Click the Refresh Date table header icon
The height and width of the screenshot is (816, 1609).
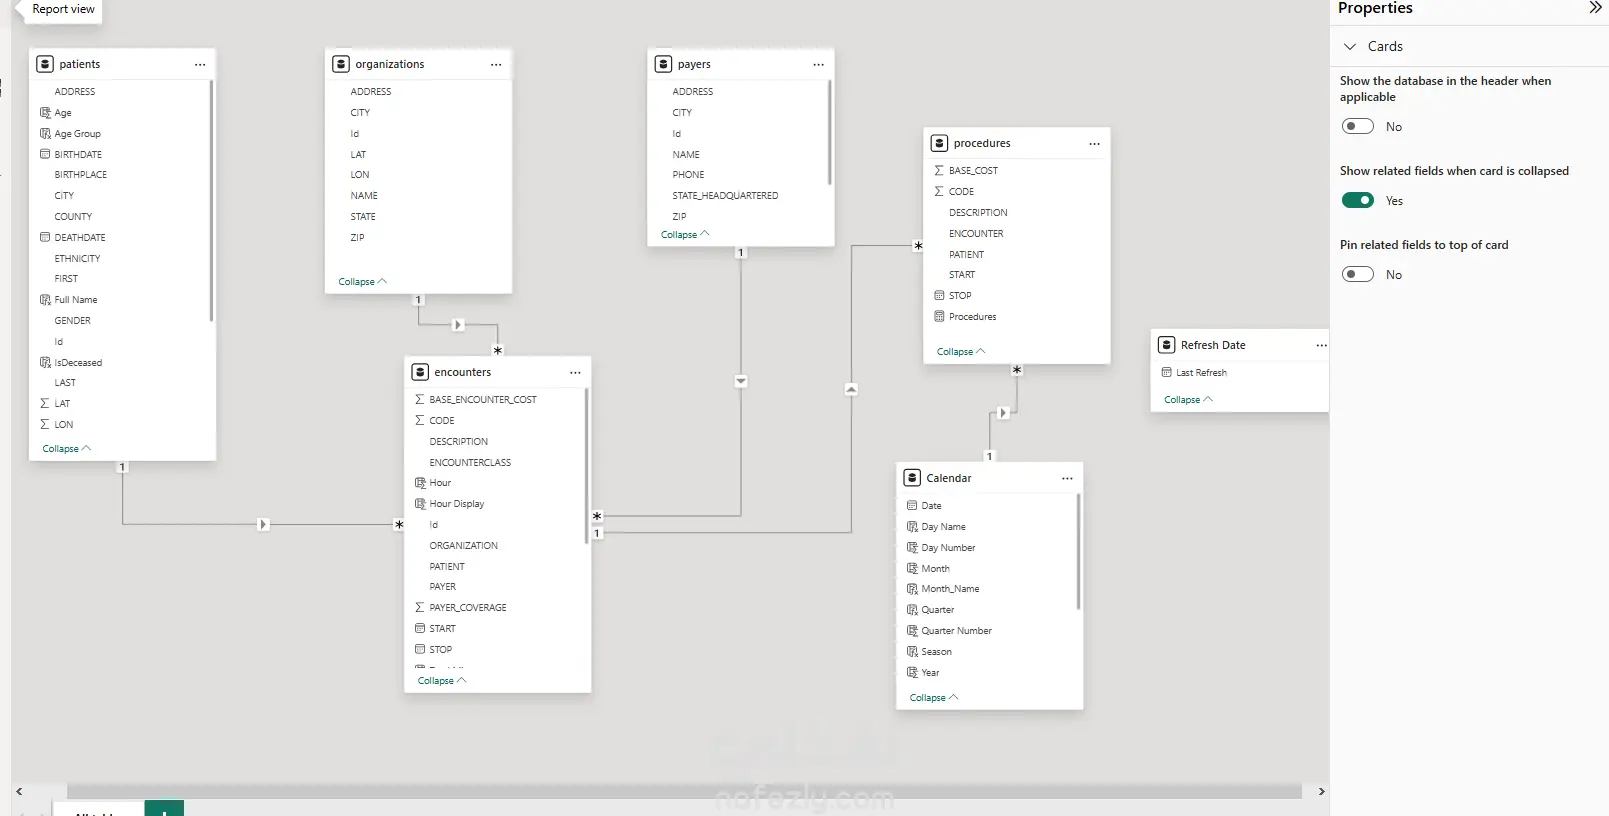(x=1166, y=345)
